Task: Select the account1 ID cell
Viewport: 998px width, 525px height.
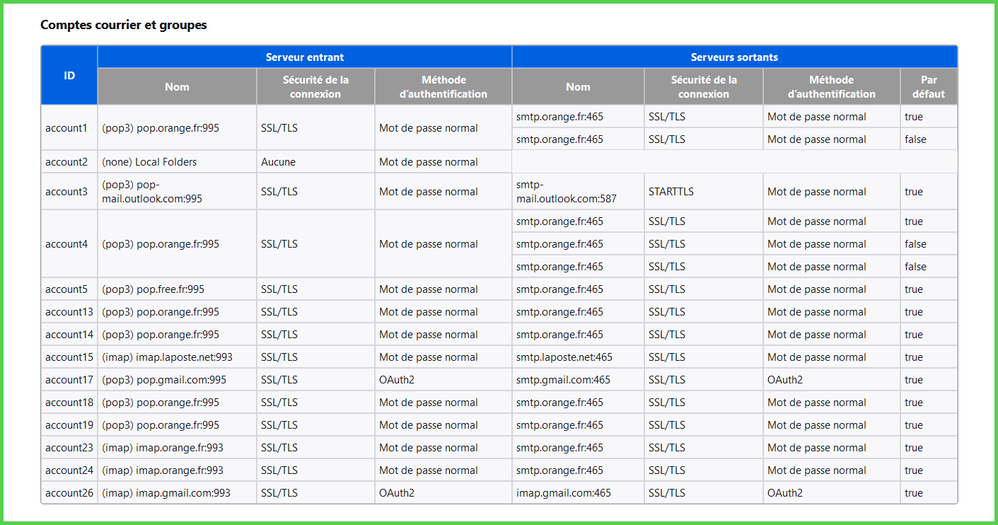Action: pyautogui.click(x=67, y=128)
